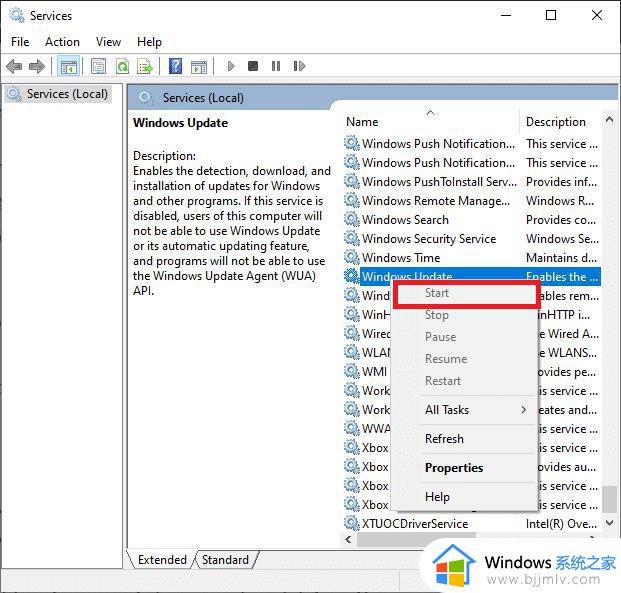Click the Properties sheet toolbar icon
The width and height of the screenshot is (621, 593).
[98, 66]
